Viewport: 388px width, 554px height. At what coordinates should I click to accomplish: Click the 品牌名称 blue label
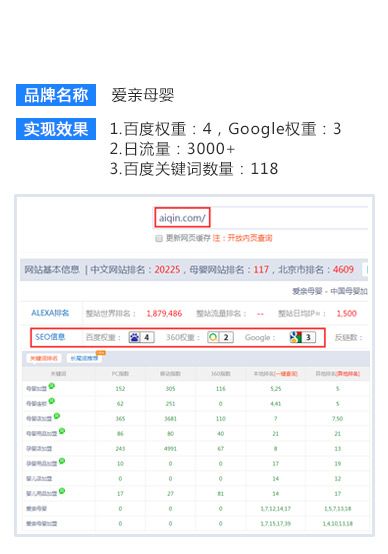56,95
